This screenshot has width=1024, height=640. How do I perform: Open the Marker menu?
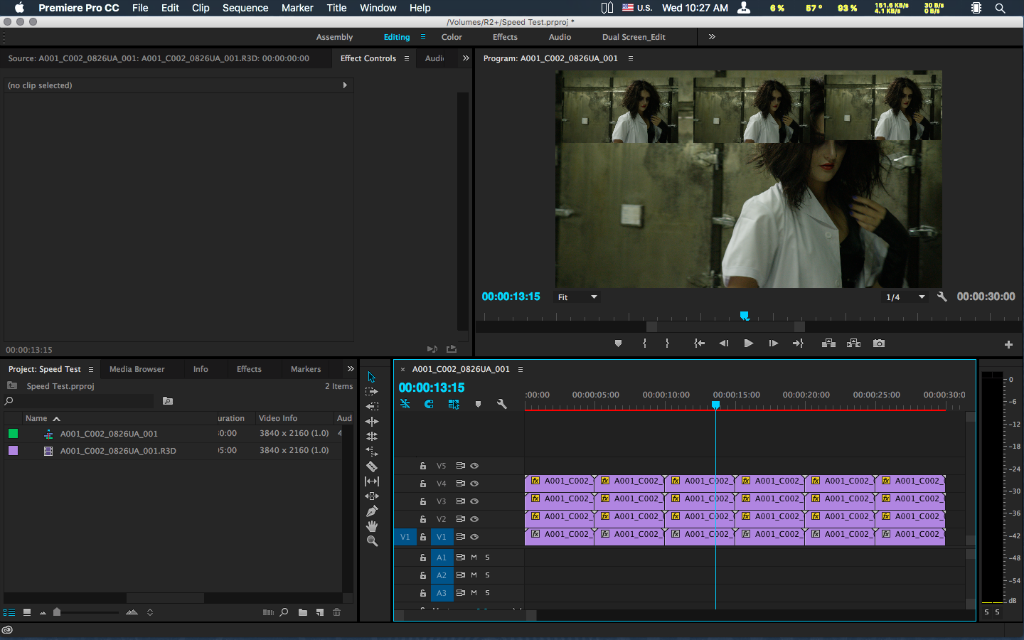coord(297,8)
